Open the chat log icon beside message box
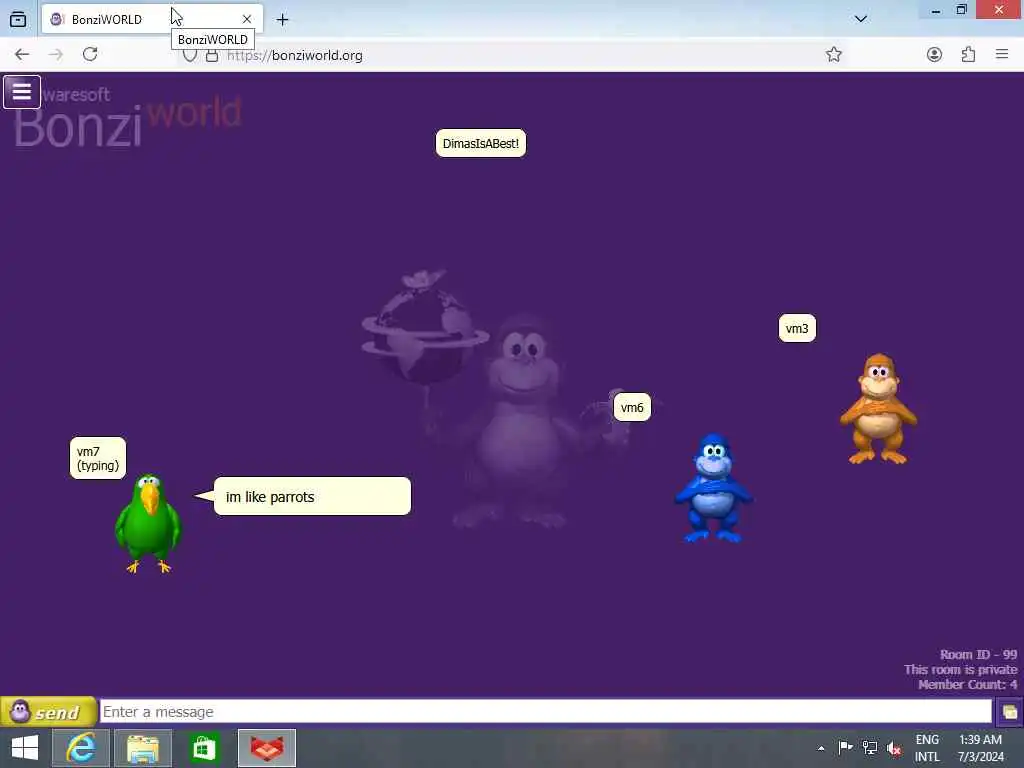 1010,712
